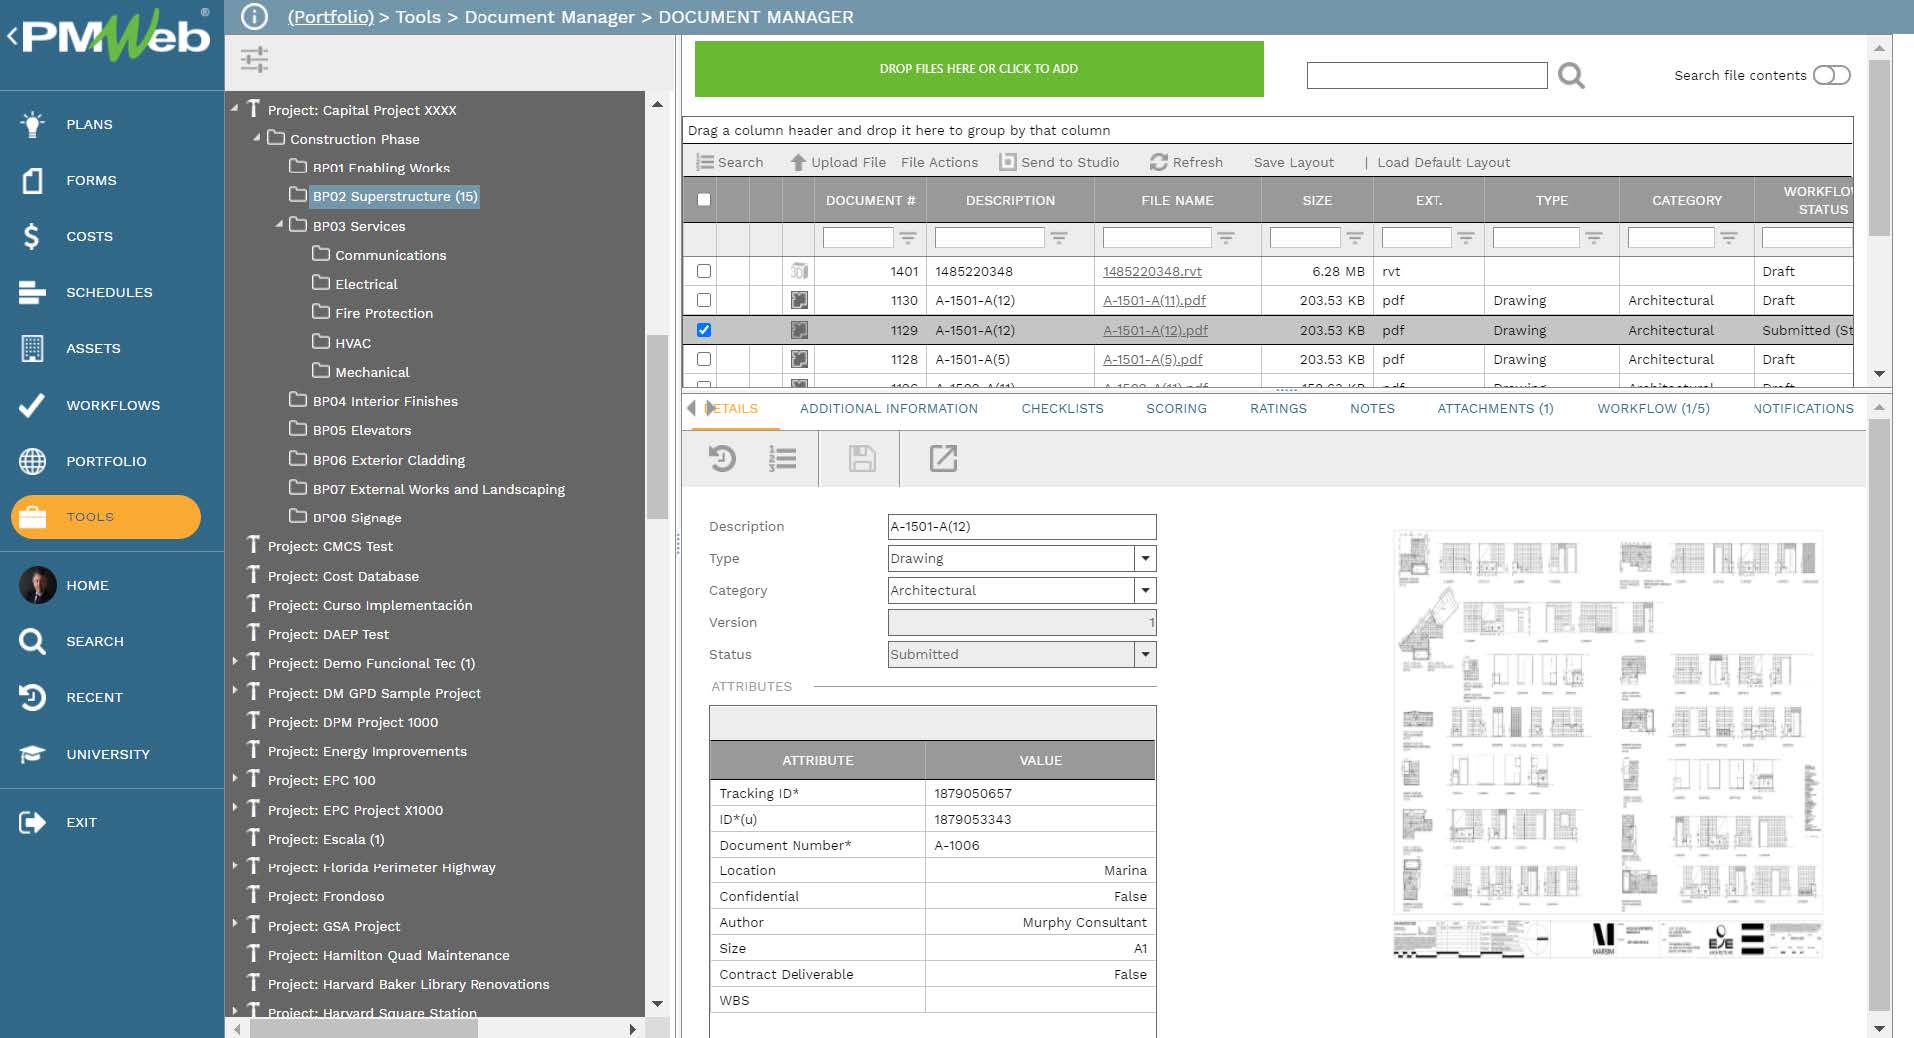Switch to the Checklists tab
1914x1038 pixels.
point(1062,408)
